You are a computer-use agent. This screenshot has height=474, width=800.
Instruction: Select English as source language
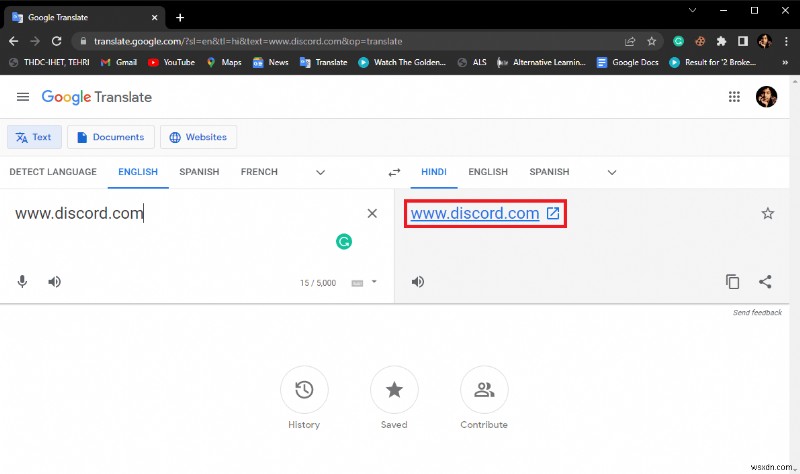point(138,172)
